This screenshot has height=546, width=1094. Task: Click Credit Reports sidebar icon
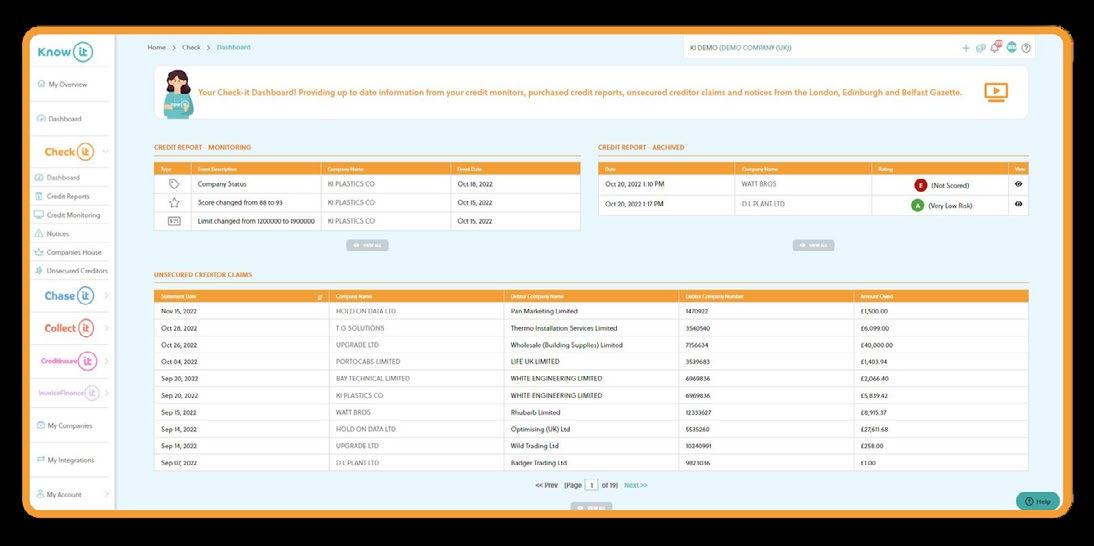[x=39, y=197]
